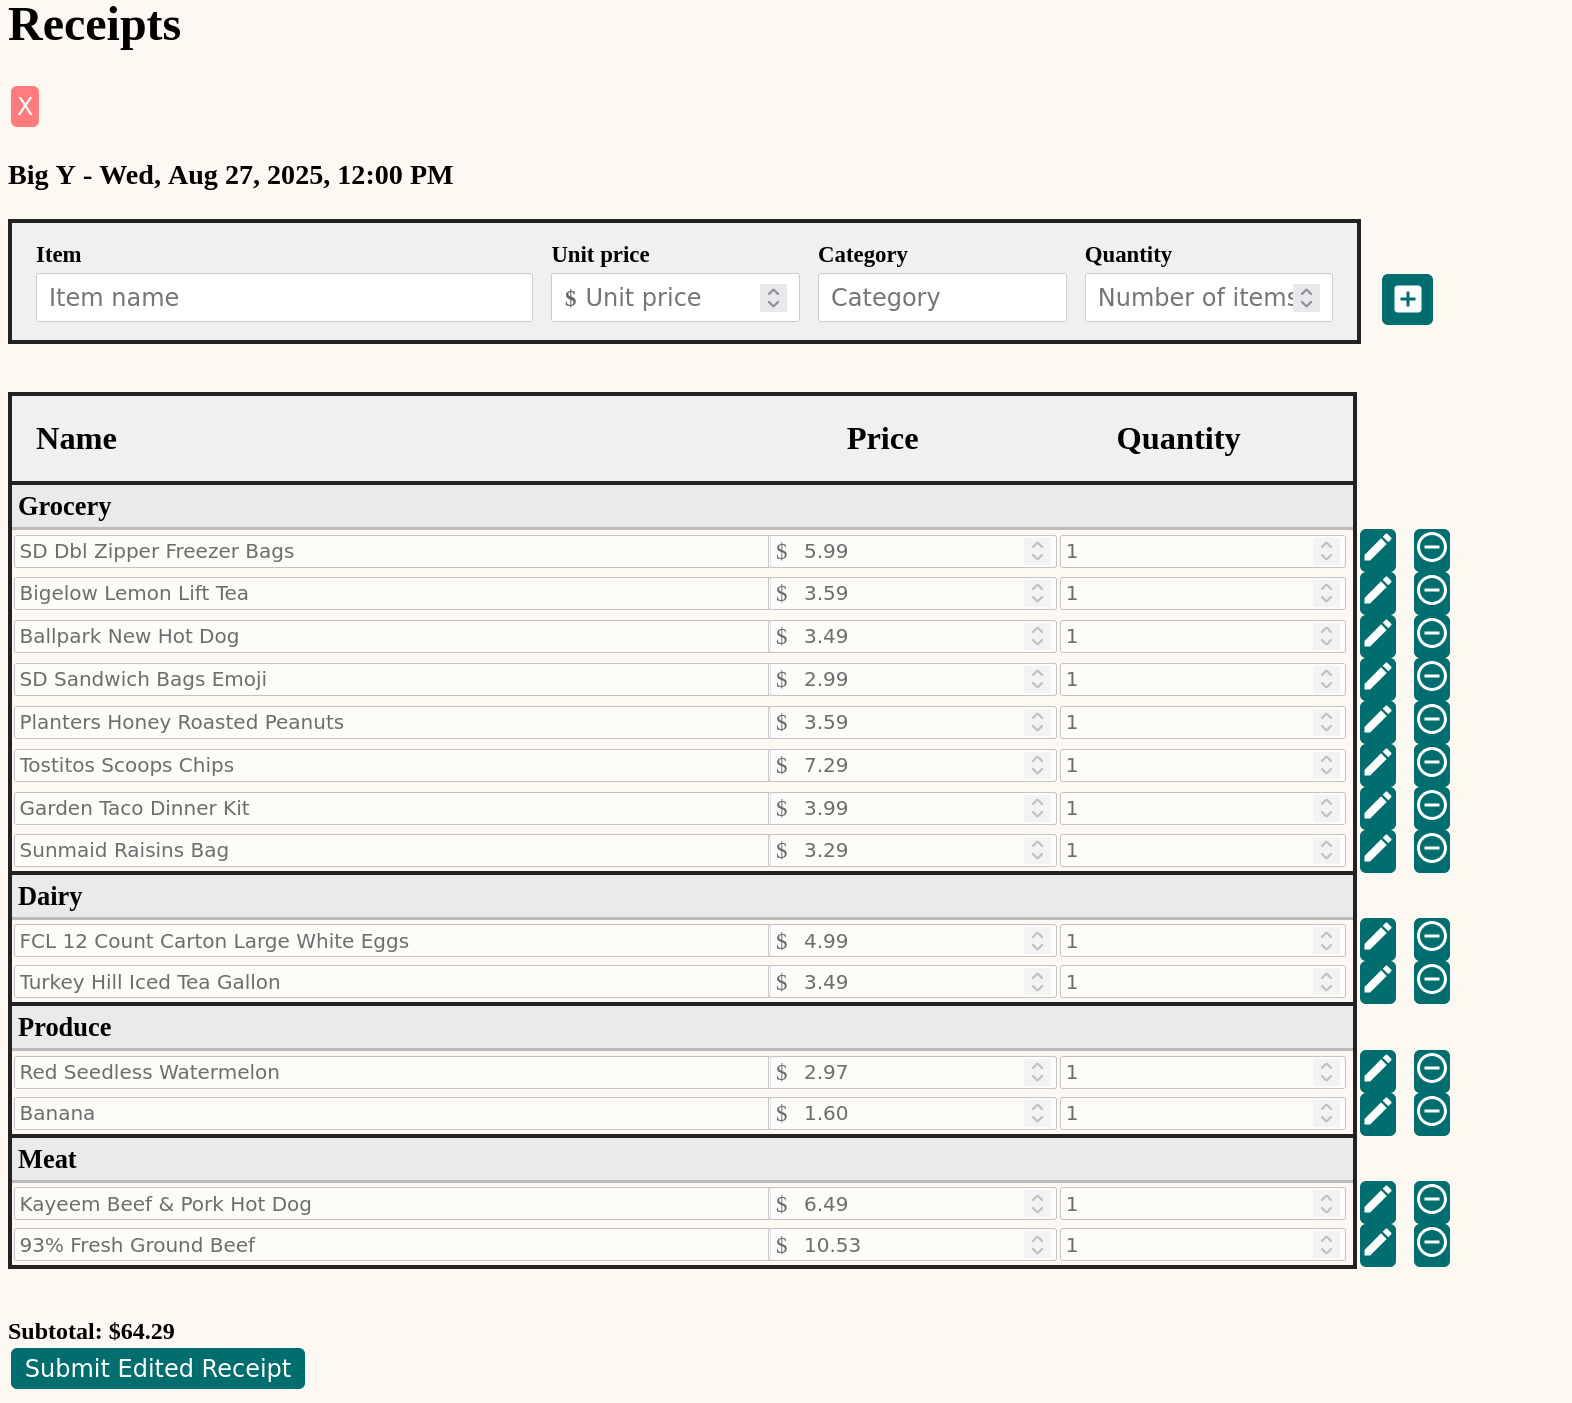Viewport: 1572px width, 1403px height.
Task: Click the Number of items quantity field
Action: 1208,297
